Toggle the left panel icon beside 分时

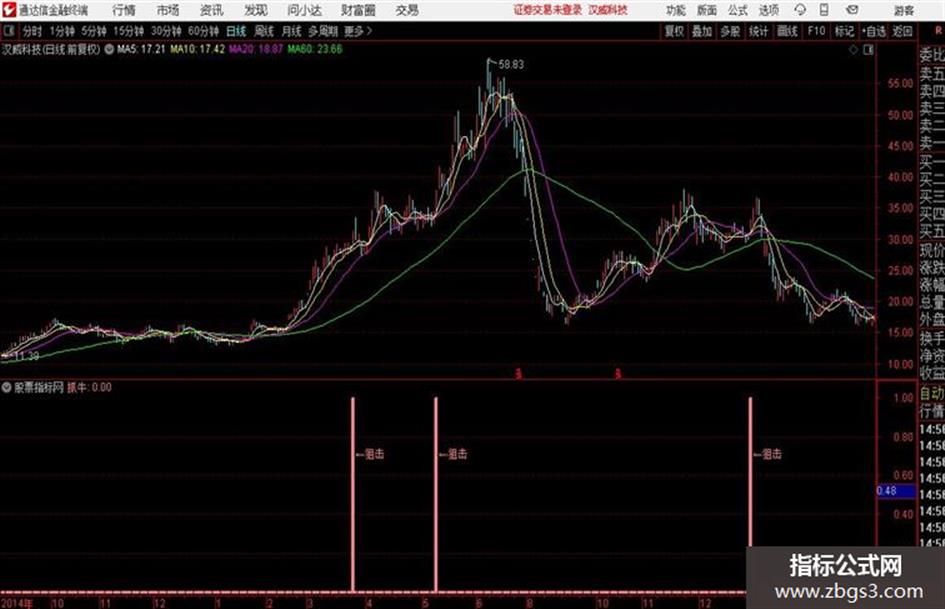8,31
